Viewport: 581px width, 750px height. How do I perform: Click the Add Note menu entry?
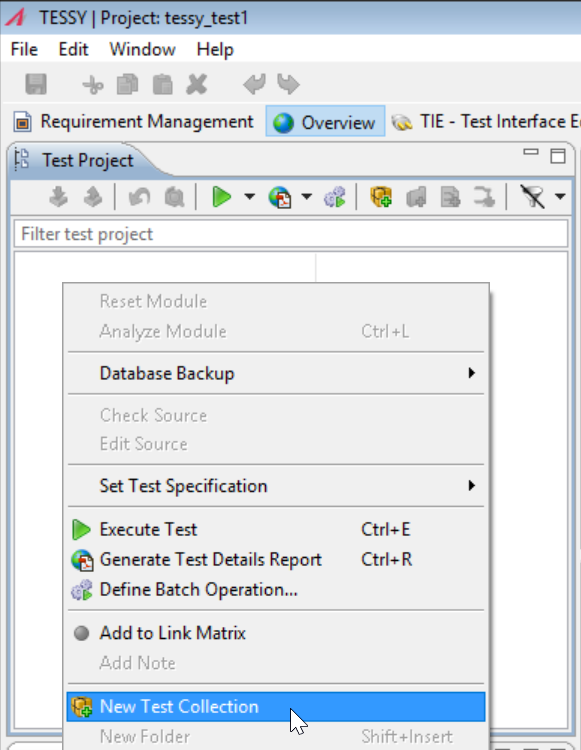276,663
